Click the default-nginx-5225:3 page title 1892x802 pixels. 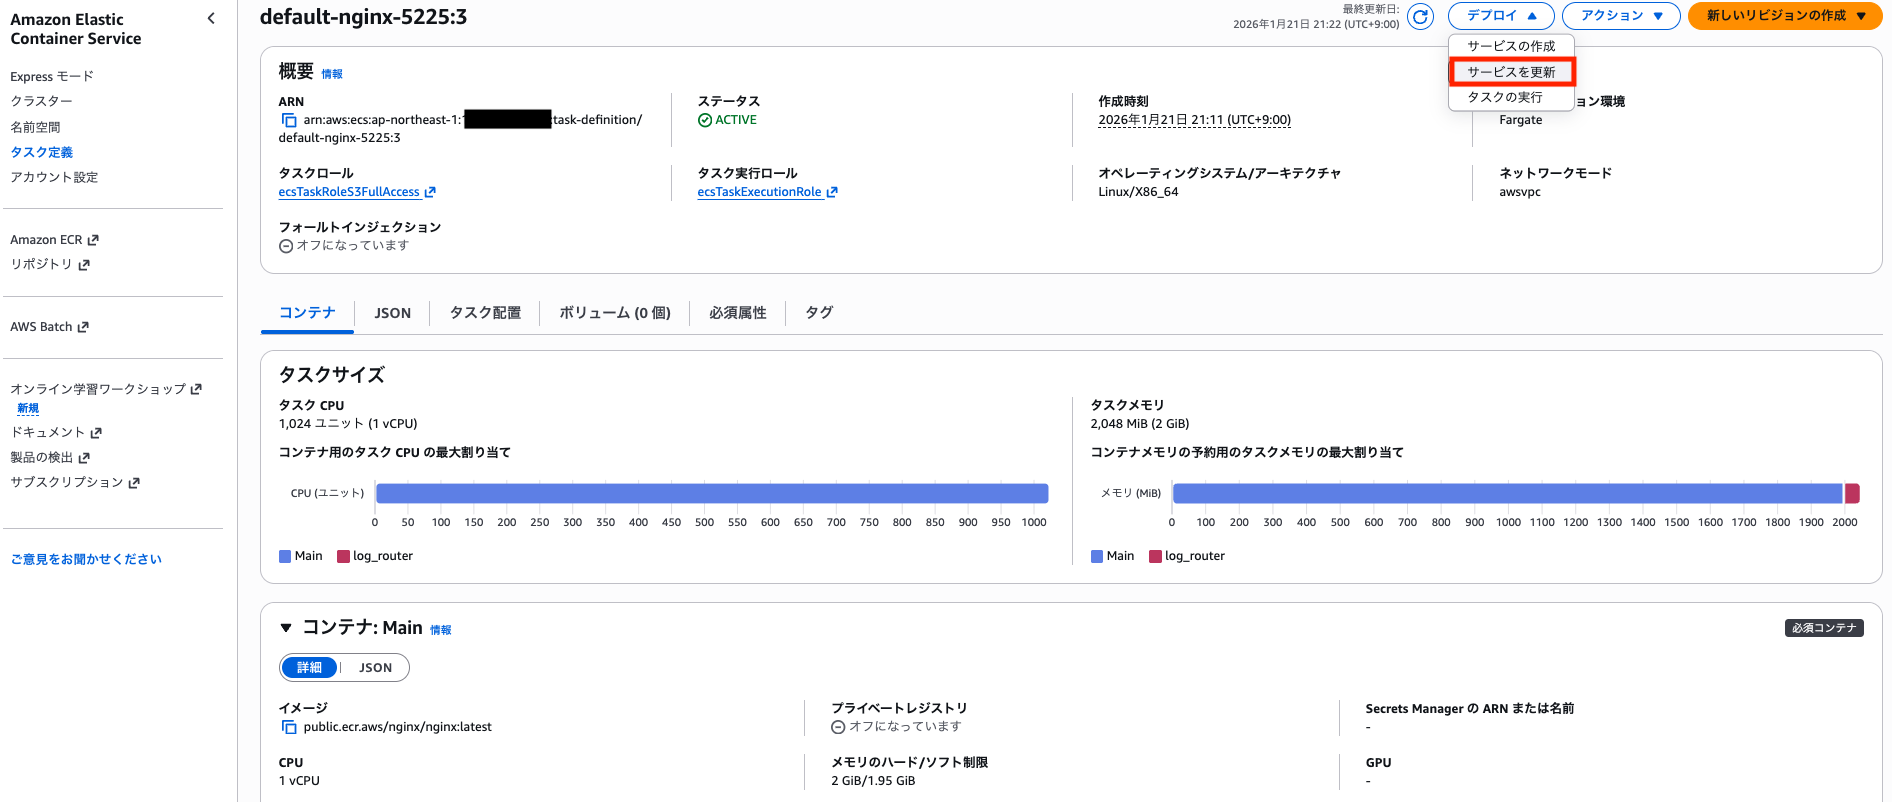click(x=363, y=17)
